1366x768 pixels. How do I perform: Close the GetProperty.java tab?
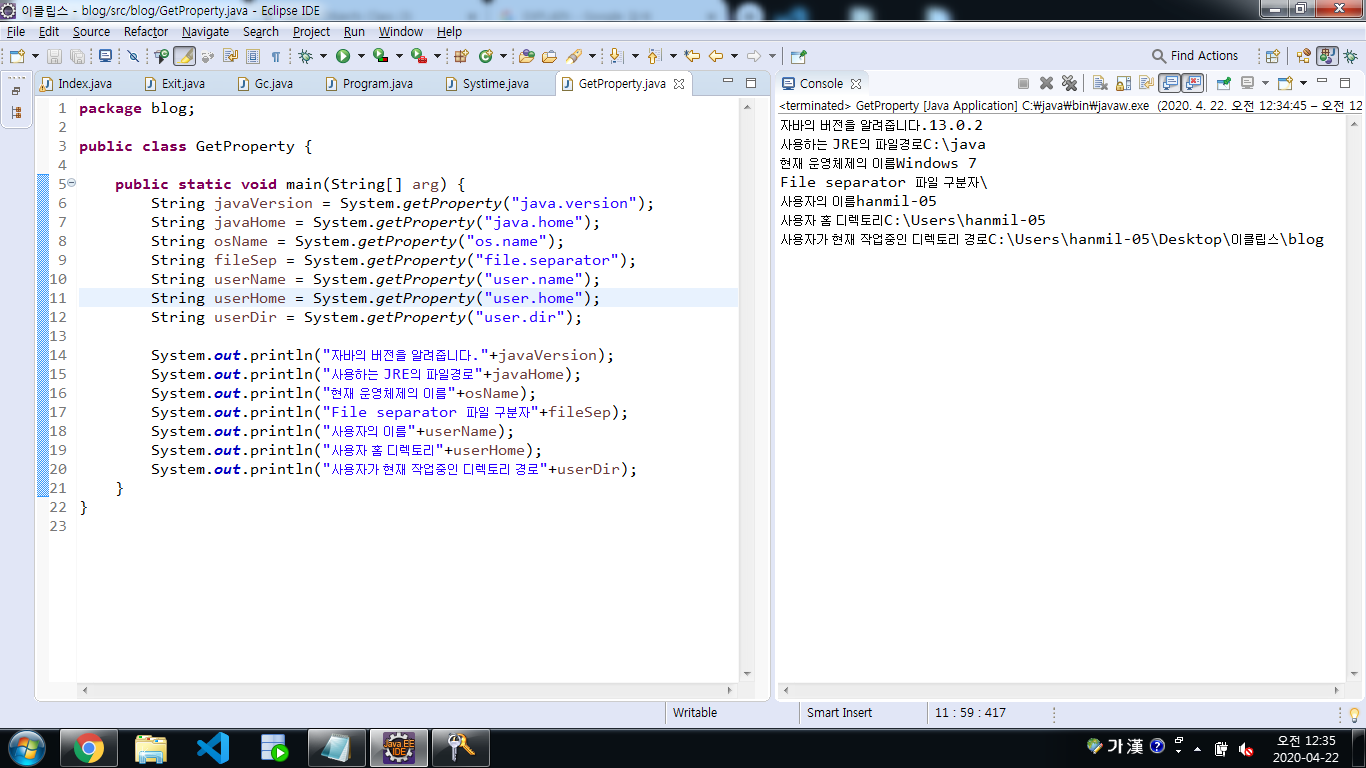pyautogui.click(x=678, y=84)
